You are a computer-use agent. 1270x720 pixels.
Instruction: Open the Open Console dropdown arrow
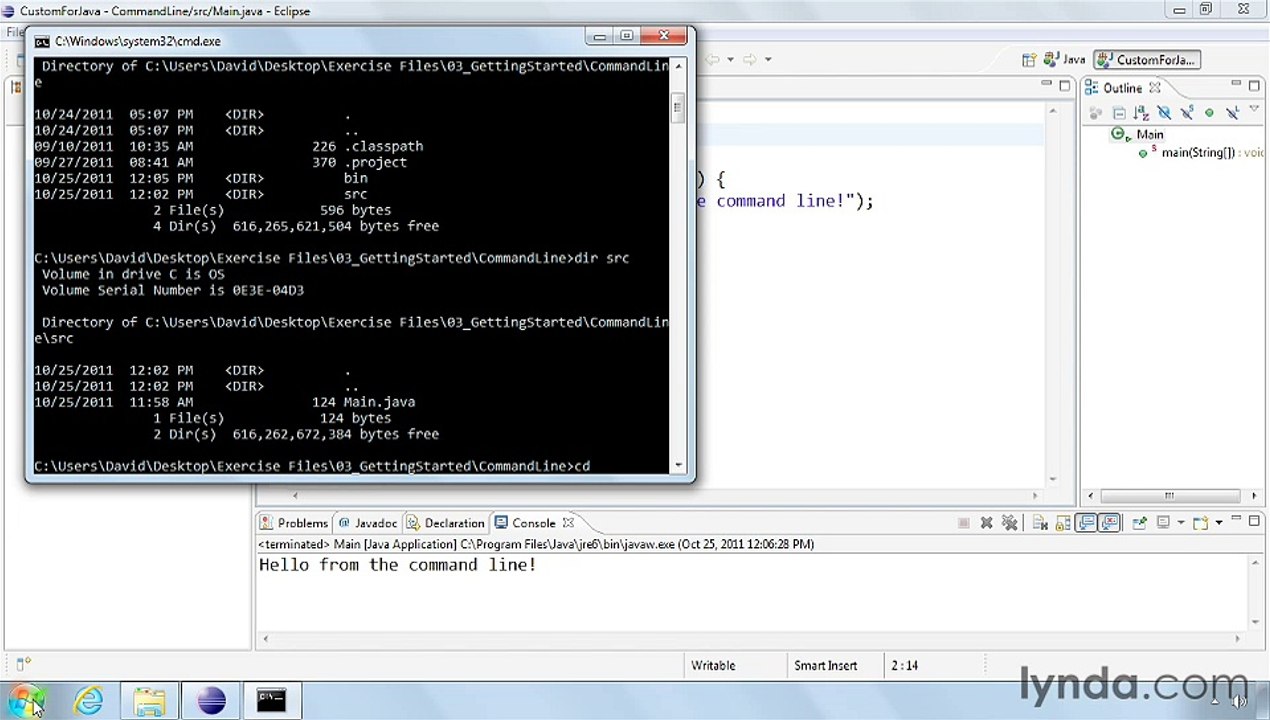pyautogui.click(x=1218, y=523)
